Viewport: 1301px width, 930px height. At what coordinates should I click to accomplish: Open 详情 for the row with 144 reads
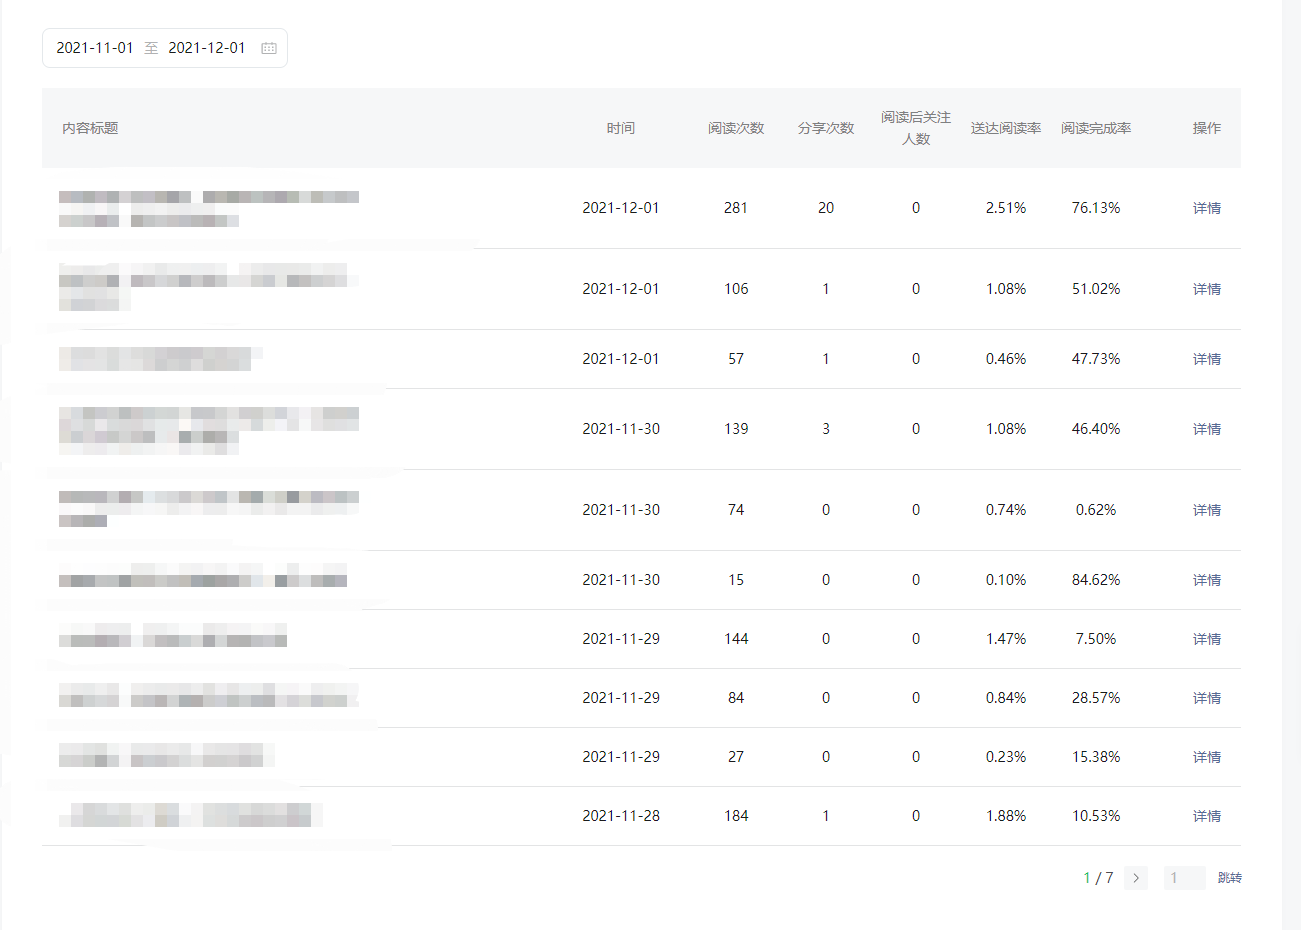coord(1207,639)
